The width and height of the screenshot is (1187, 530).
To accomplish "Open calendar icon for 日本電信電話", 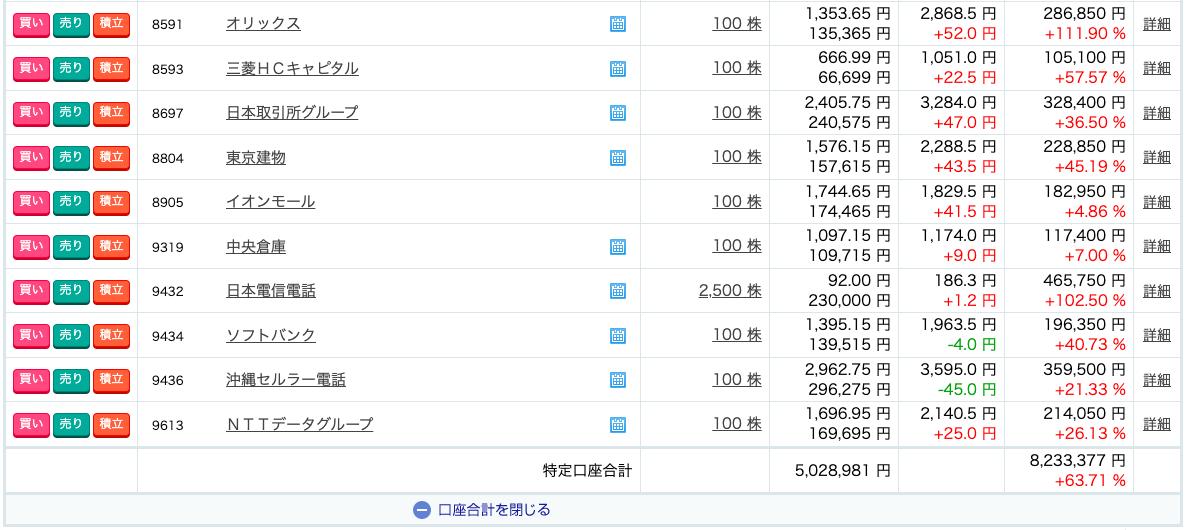I will click(618, 291).
